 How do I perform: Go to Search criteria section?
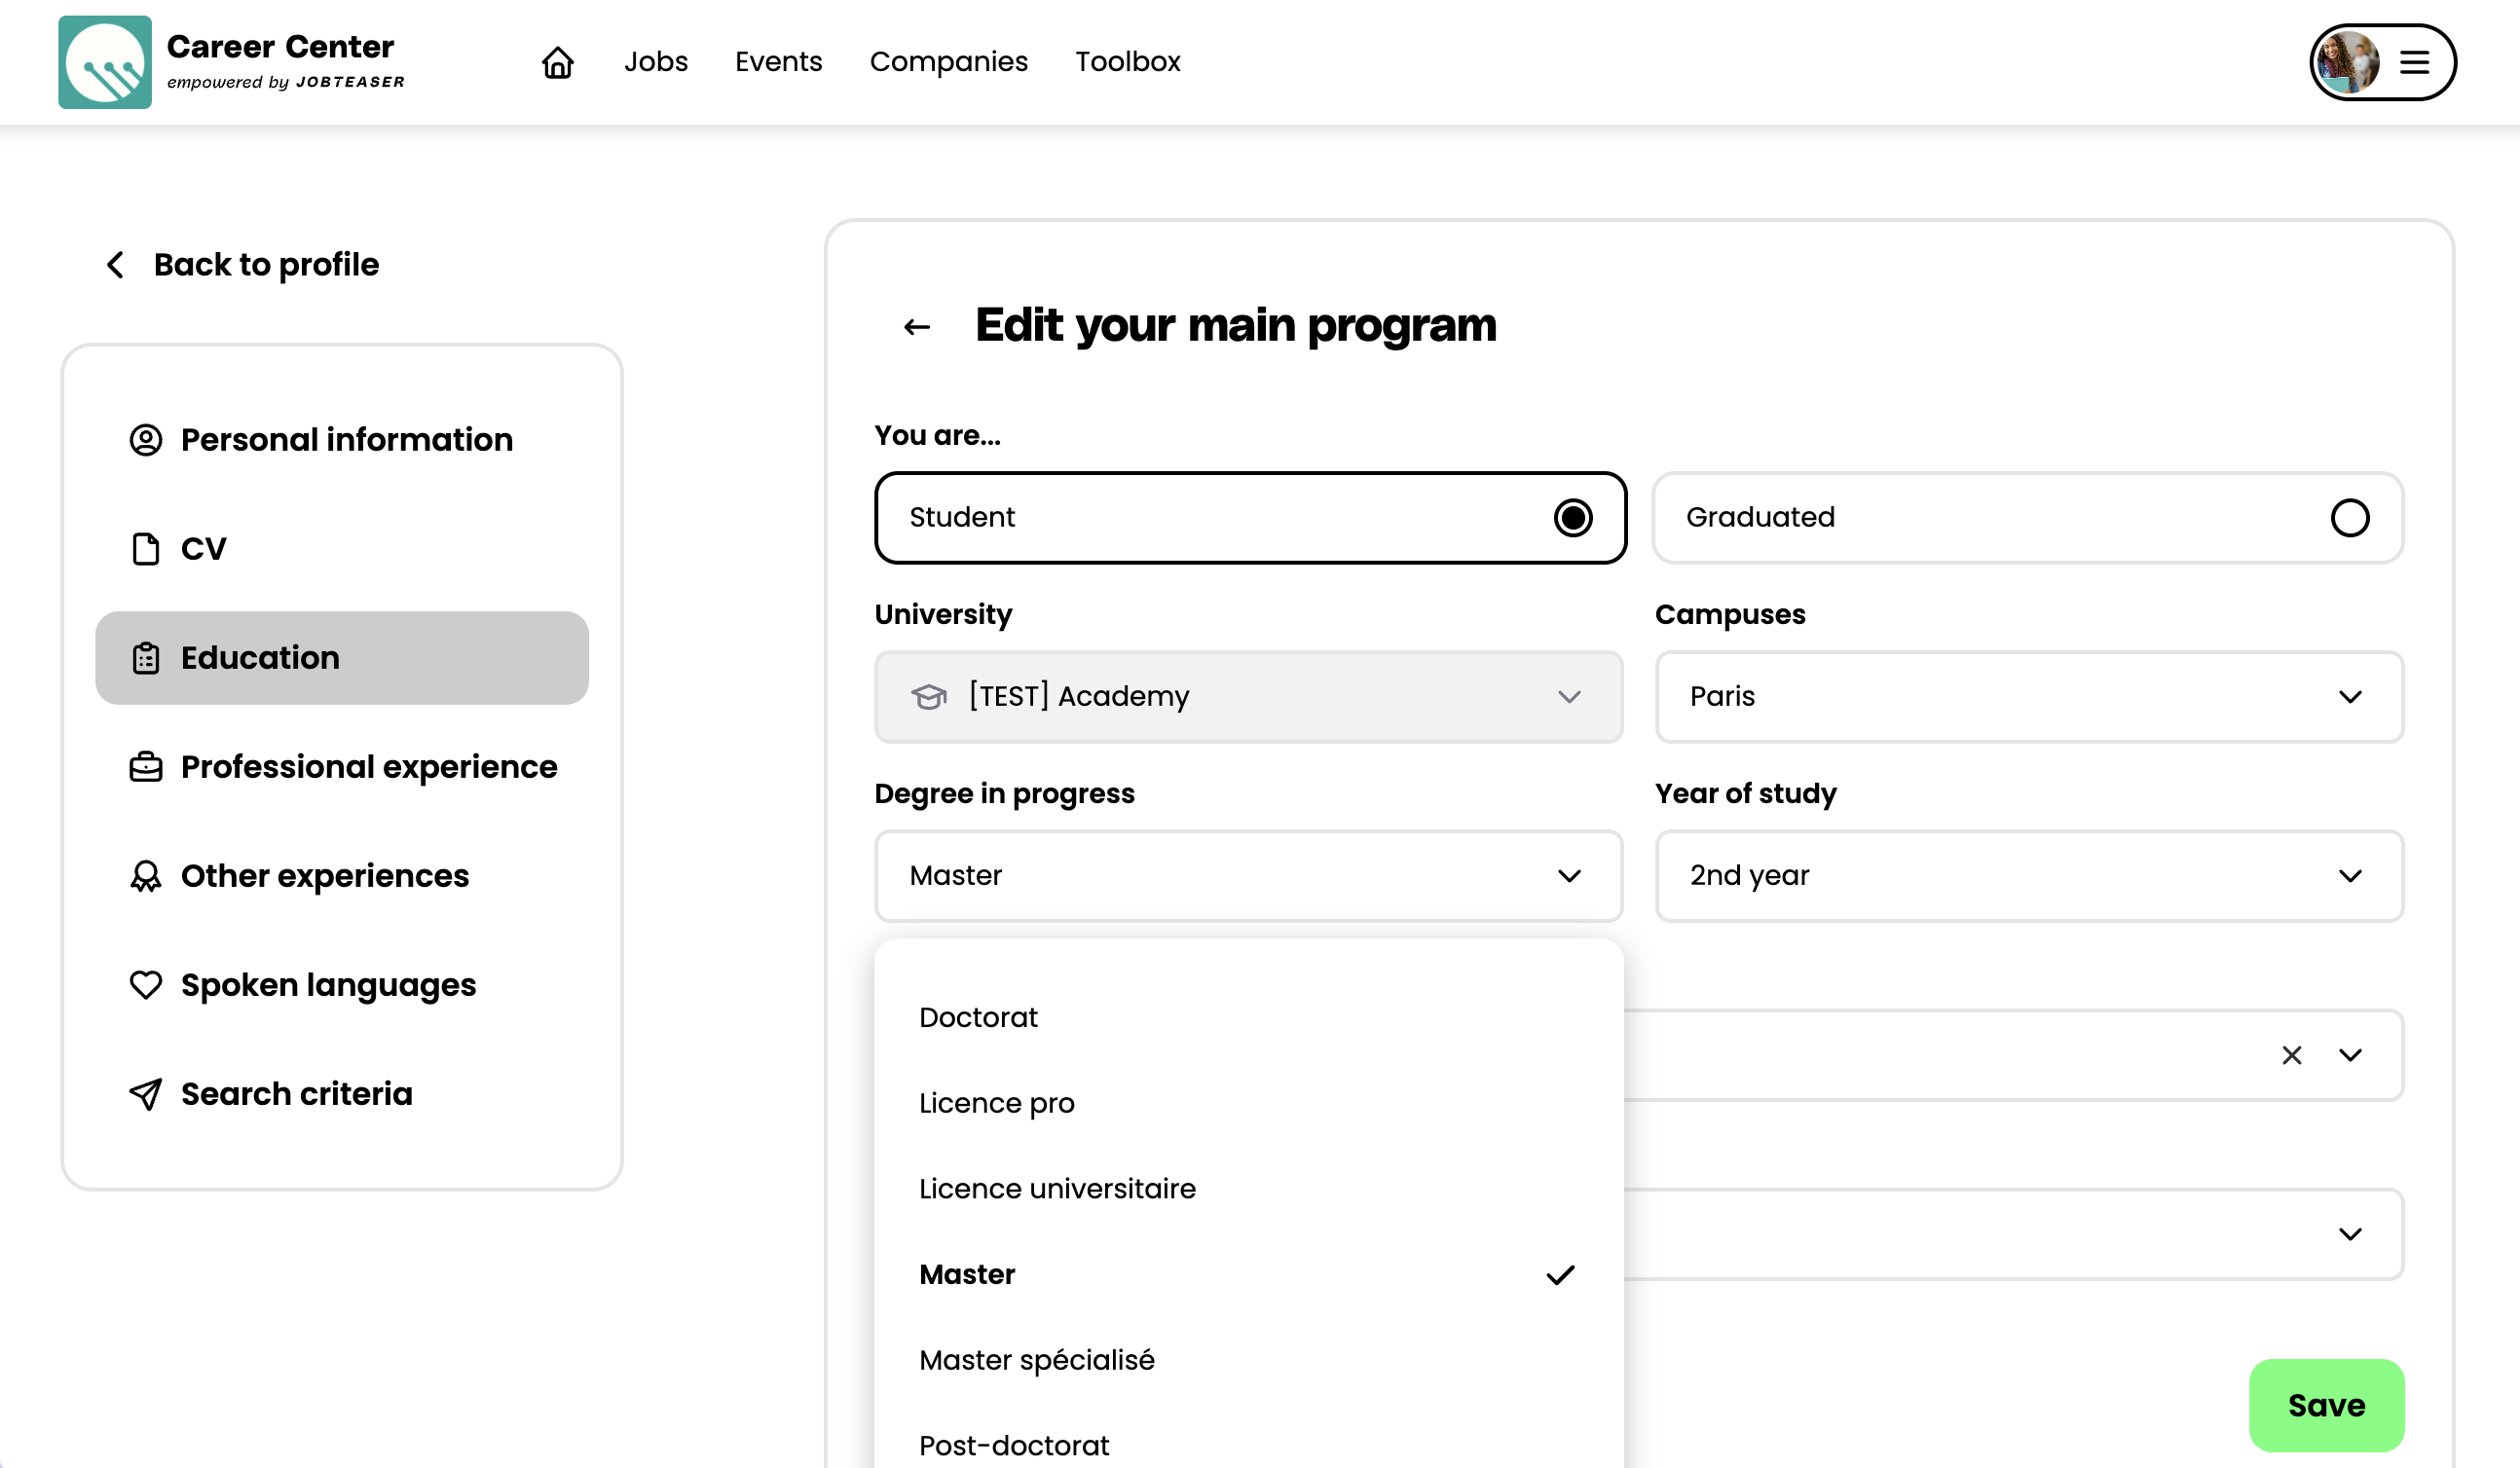coord(296,1094)
